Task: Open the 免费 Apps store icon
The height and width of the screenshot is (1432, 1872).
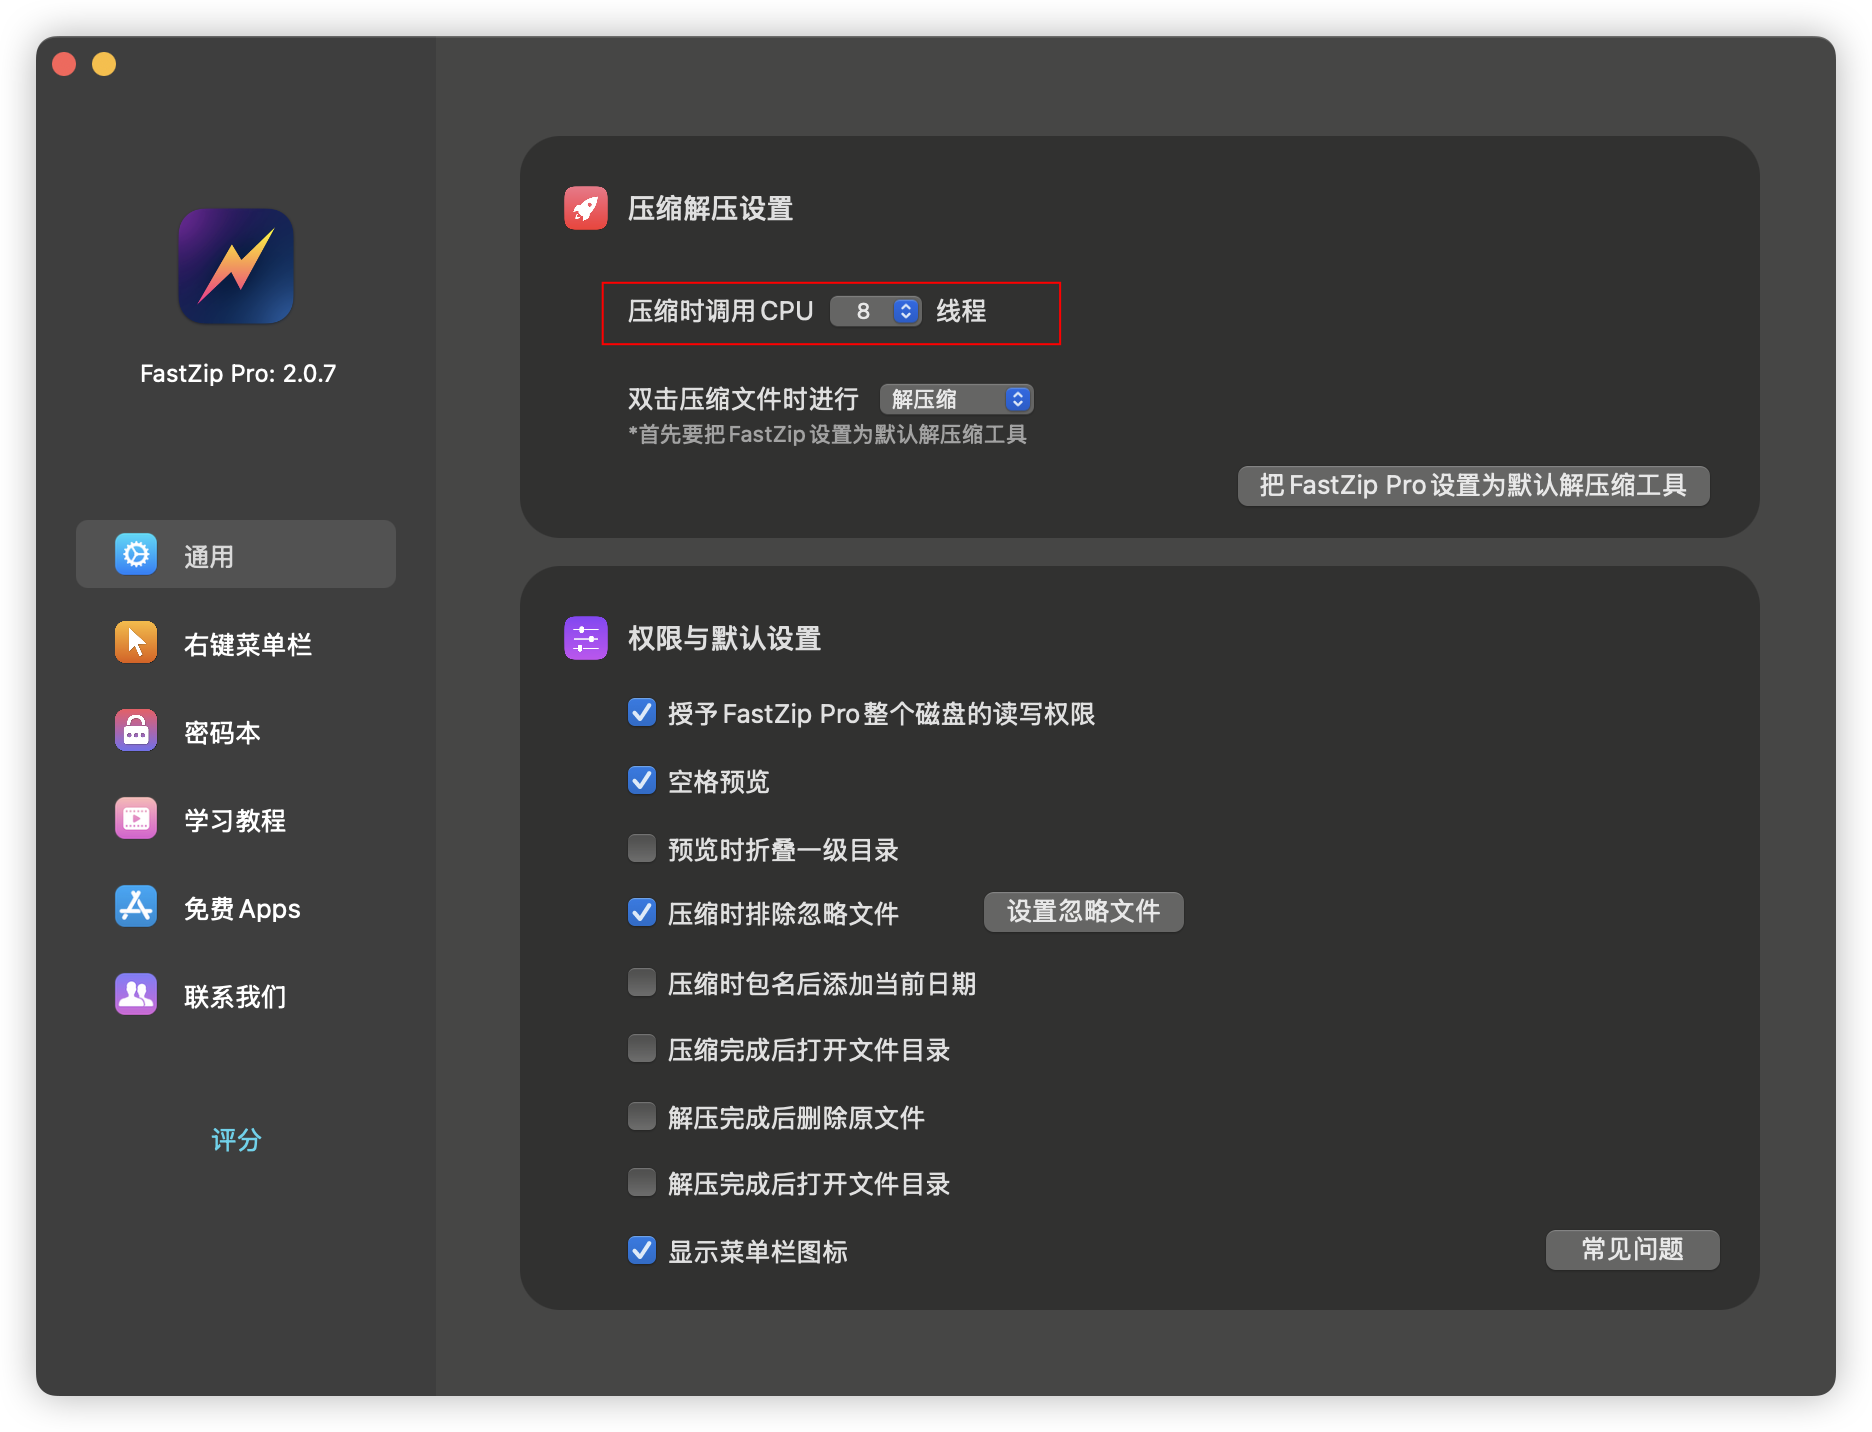Action: [136, 907]
